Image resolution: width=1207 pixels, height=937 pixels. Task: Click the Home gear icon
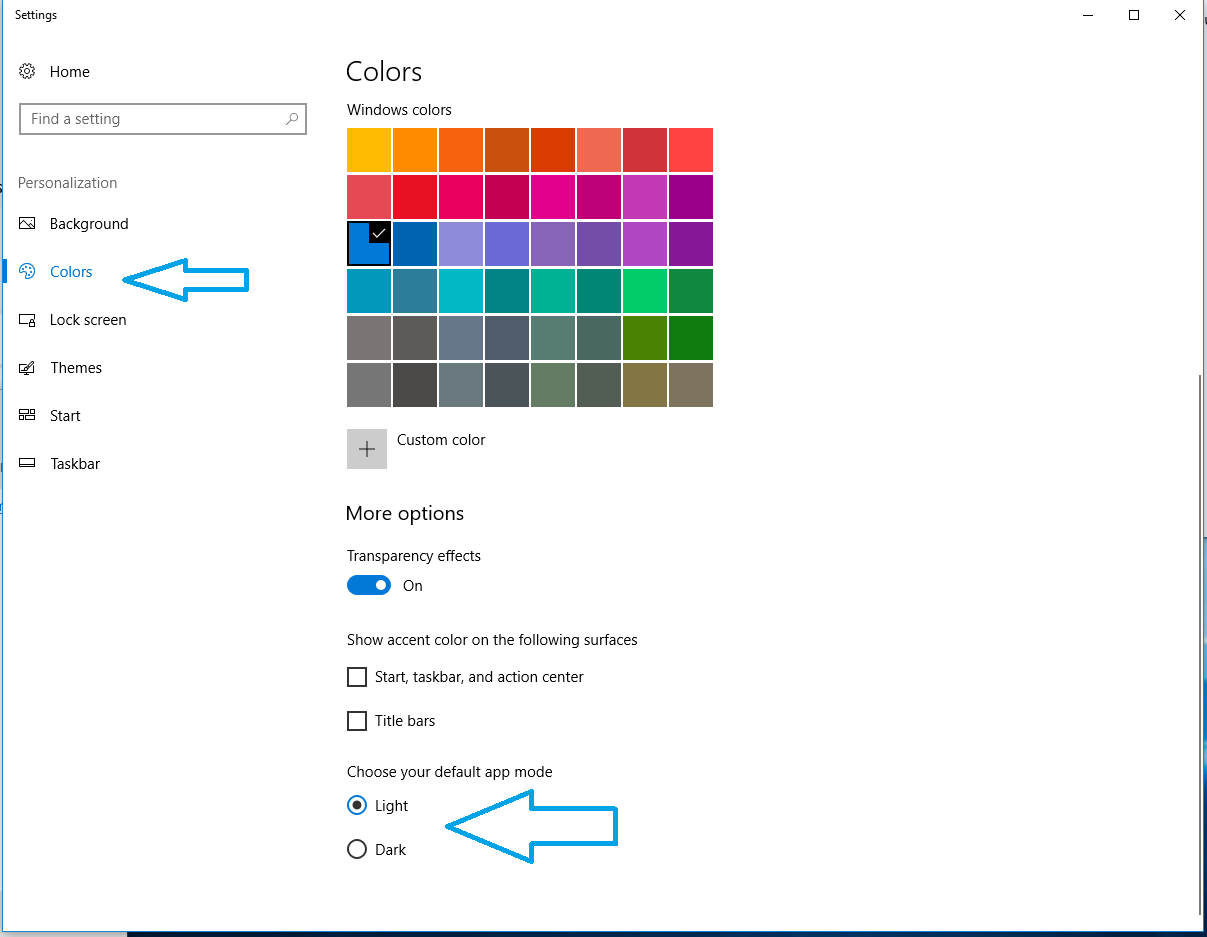tap(27, 72)
